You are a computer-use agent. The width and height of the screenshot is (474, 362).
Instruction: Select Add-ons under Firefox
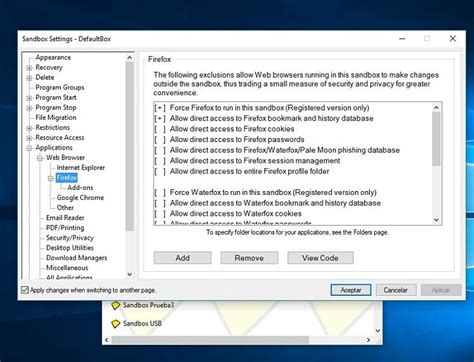pos(80,187)
